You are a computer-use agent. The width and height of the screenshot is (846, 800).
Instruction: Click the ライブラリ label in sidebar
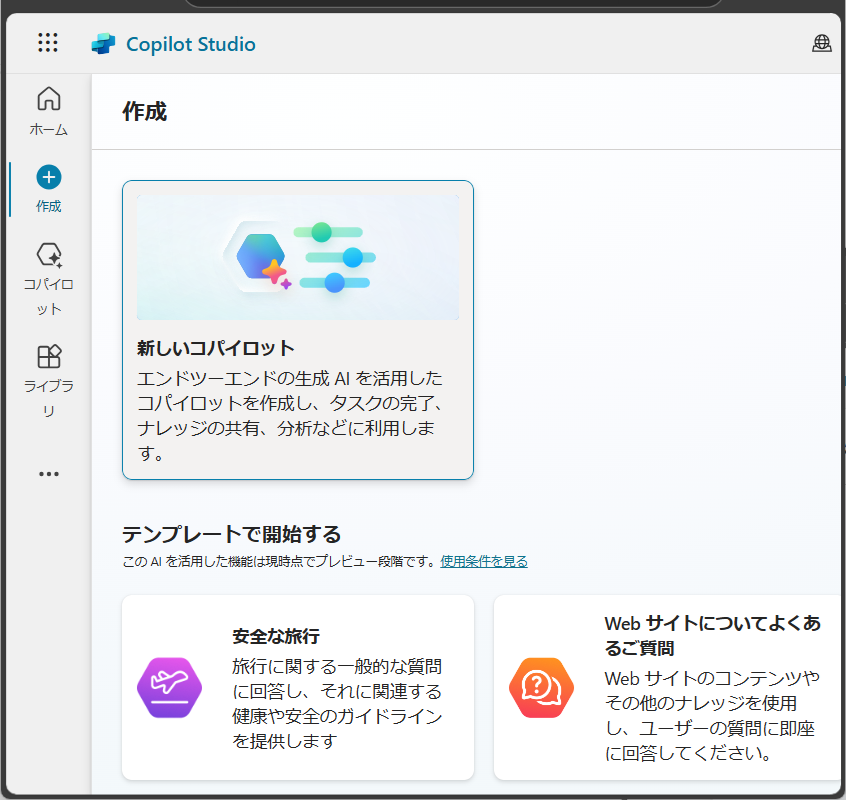(x=49, y=399)
